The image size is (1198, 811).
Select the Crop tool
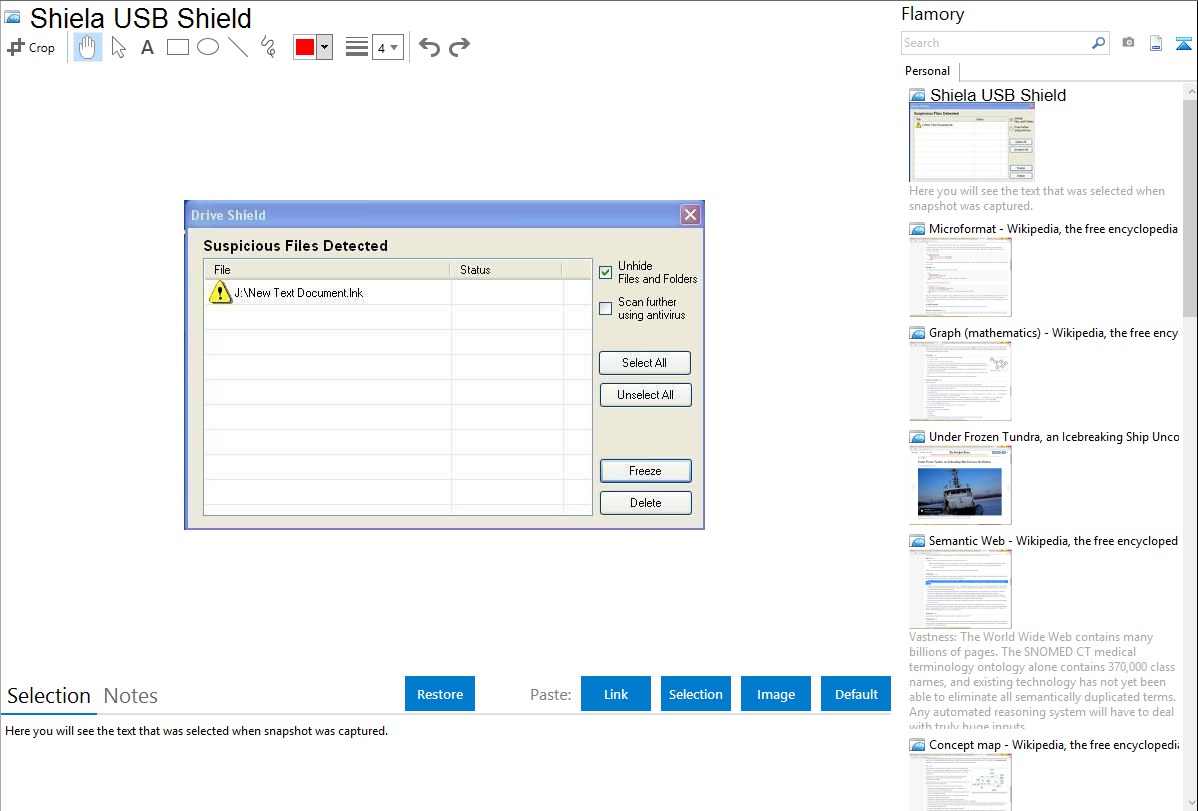click(x=31, y=47)
